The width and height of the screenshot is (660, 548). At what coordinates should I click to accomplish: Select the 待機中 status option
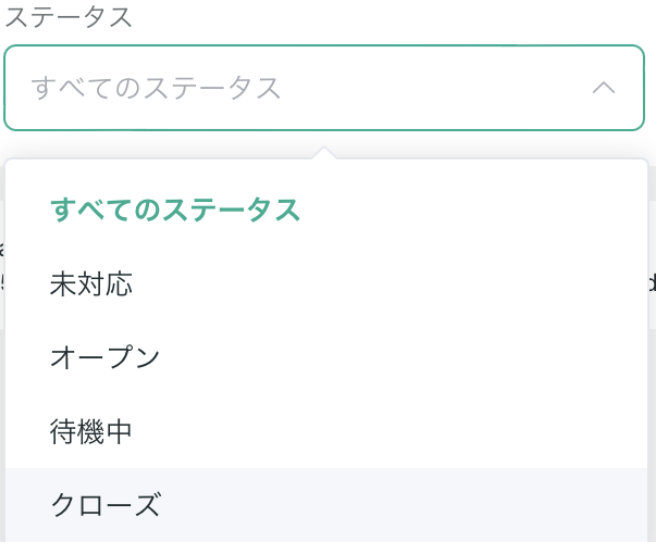pyautogui.click(x=91, y=432)
